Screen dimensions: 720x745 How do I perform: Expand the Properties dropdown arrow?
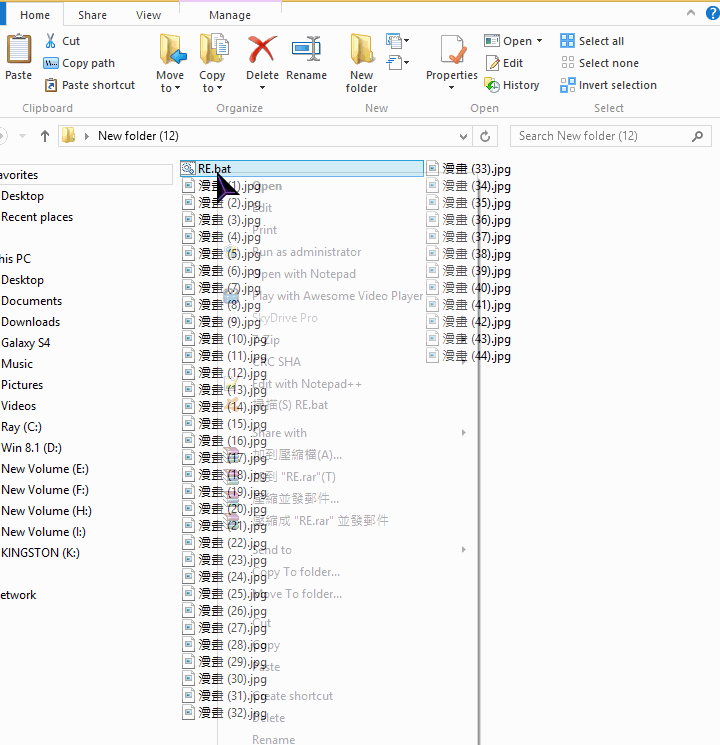pyautogui.click(x=451, y=87)
